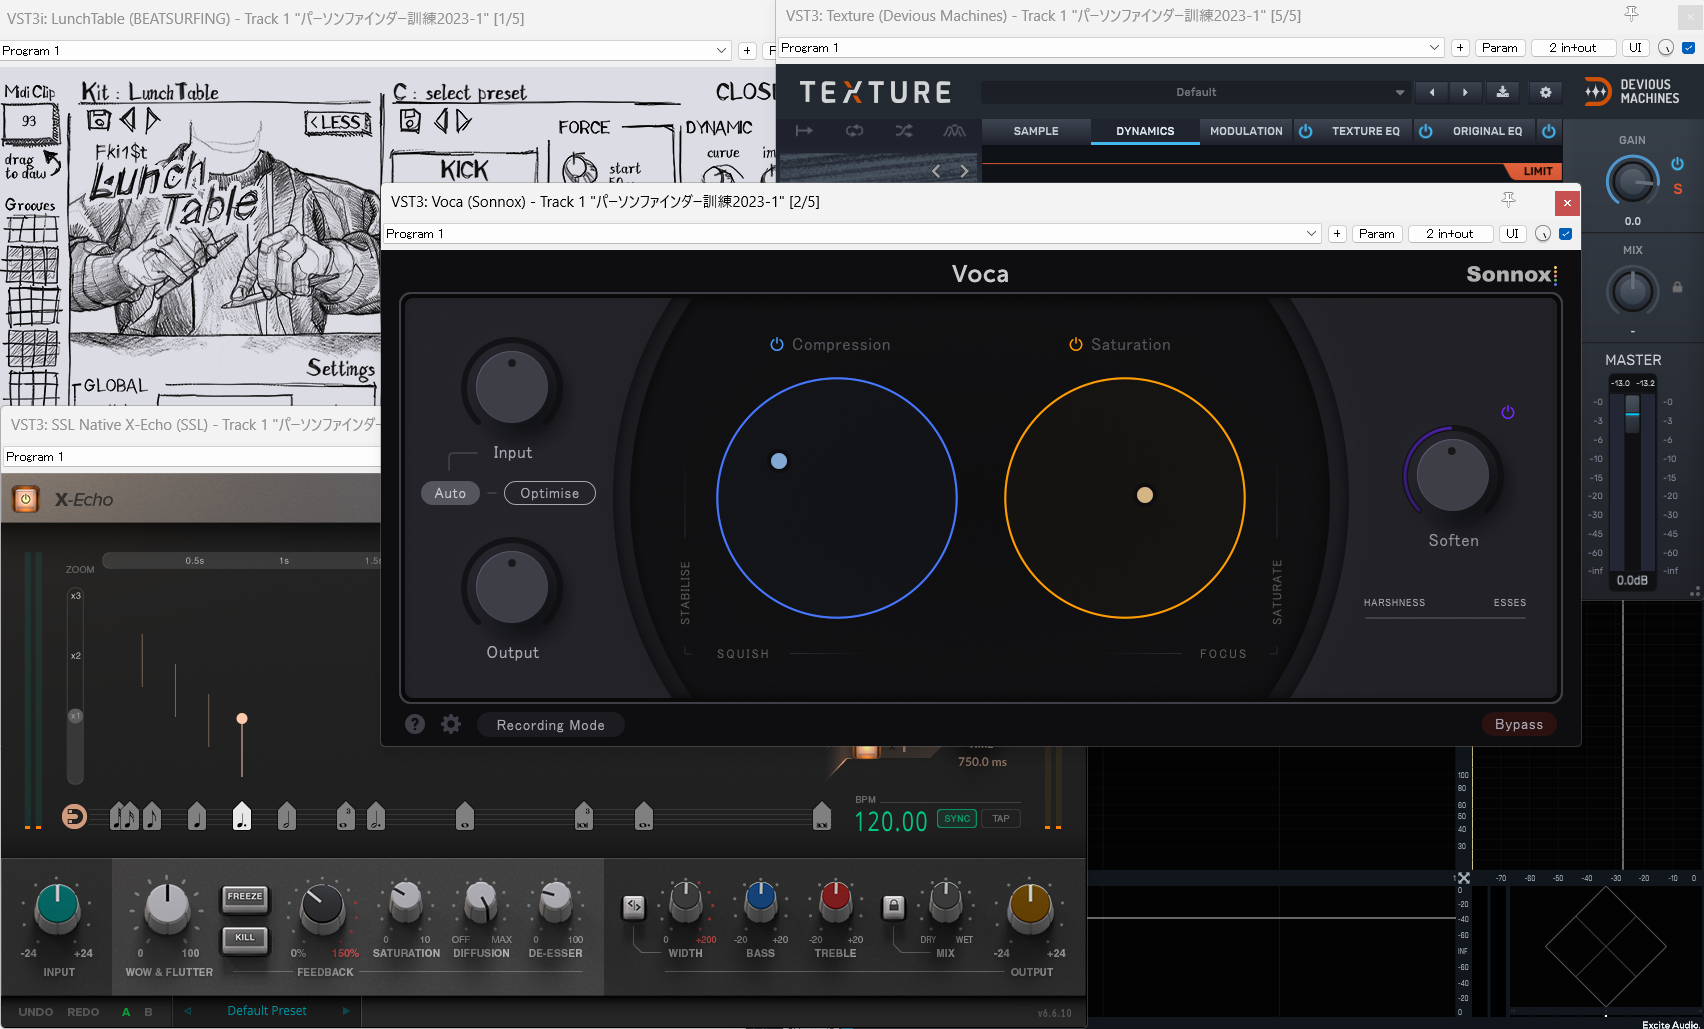Expand LunchTable Program 1 preset dropdown
The image size is (1704, 1029).
(721, 51)
